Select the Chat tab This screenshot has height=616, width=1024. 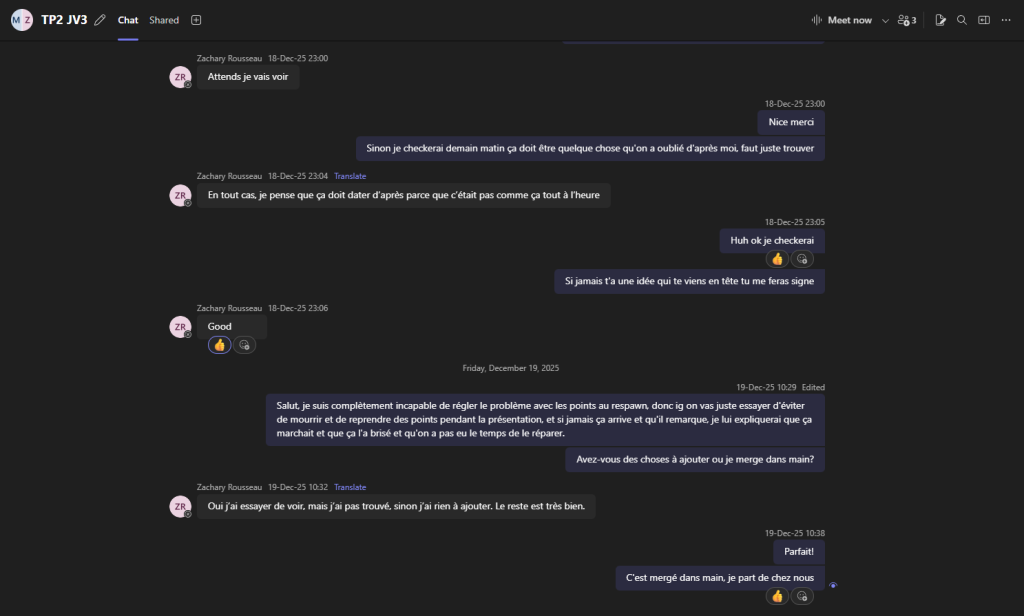tap(128, 20)
